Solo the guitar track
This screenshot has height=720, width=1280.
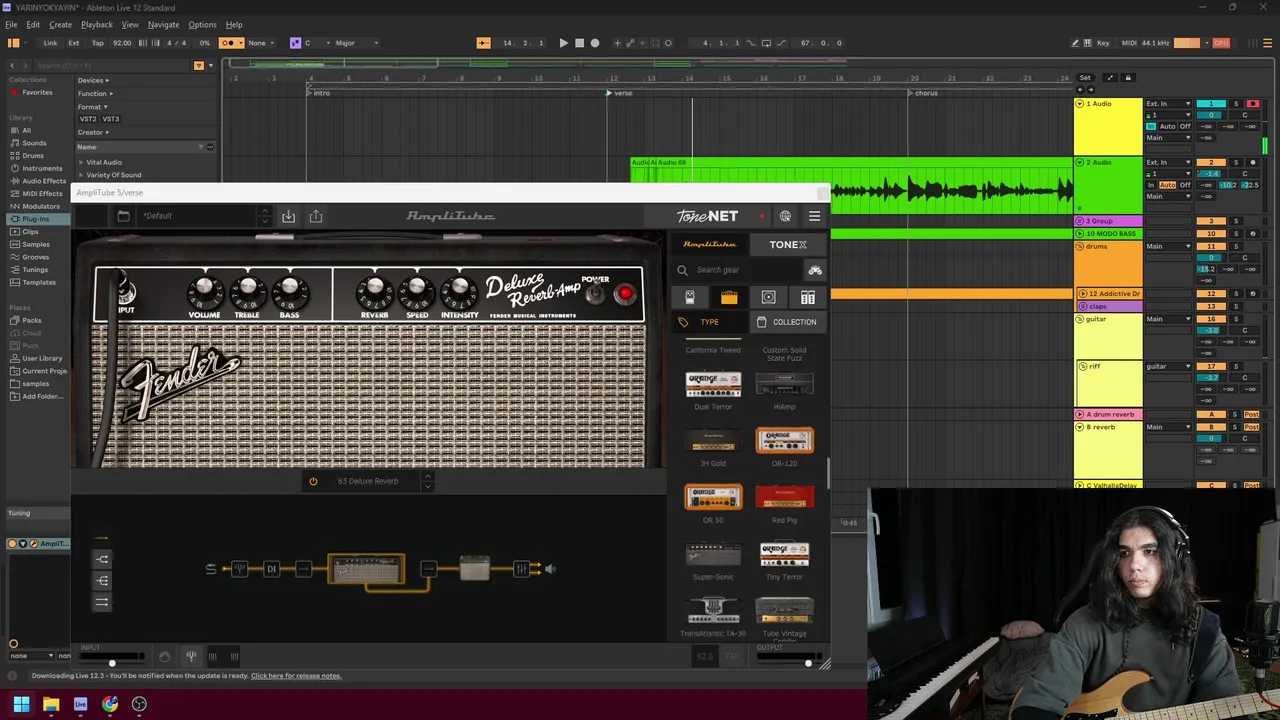click(x=1236, y=319)
